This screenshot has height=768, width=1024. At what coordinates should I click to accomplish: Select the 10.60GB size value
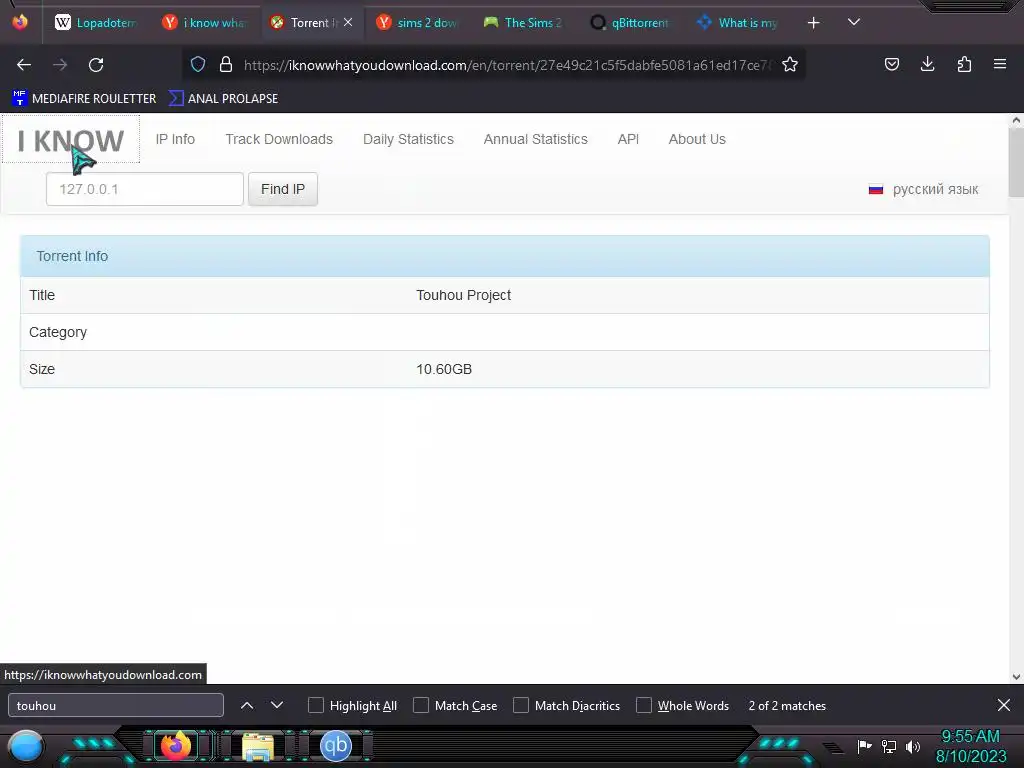[x=444, y=369]
